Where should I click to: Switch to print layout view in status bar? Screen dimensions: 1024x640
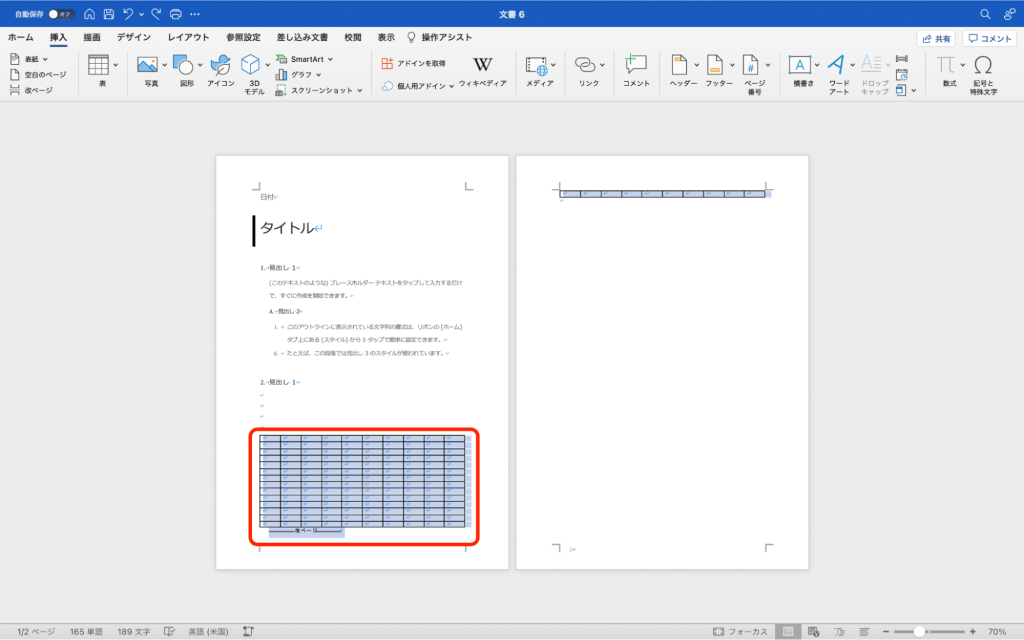788,632
